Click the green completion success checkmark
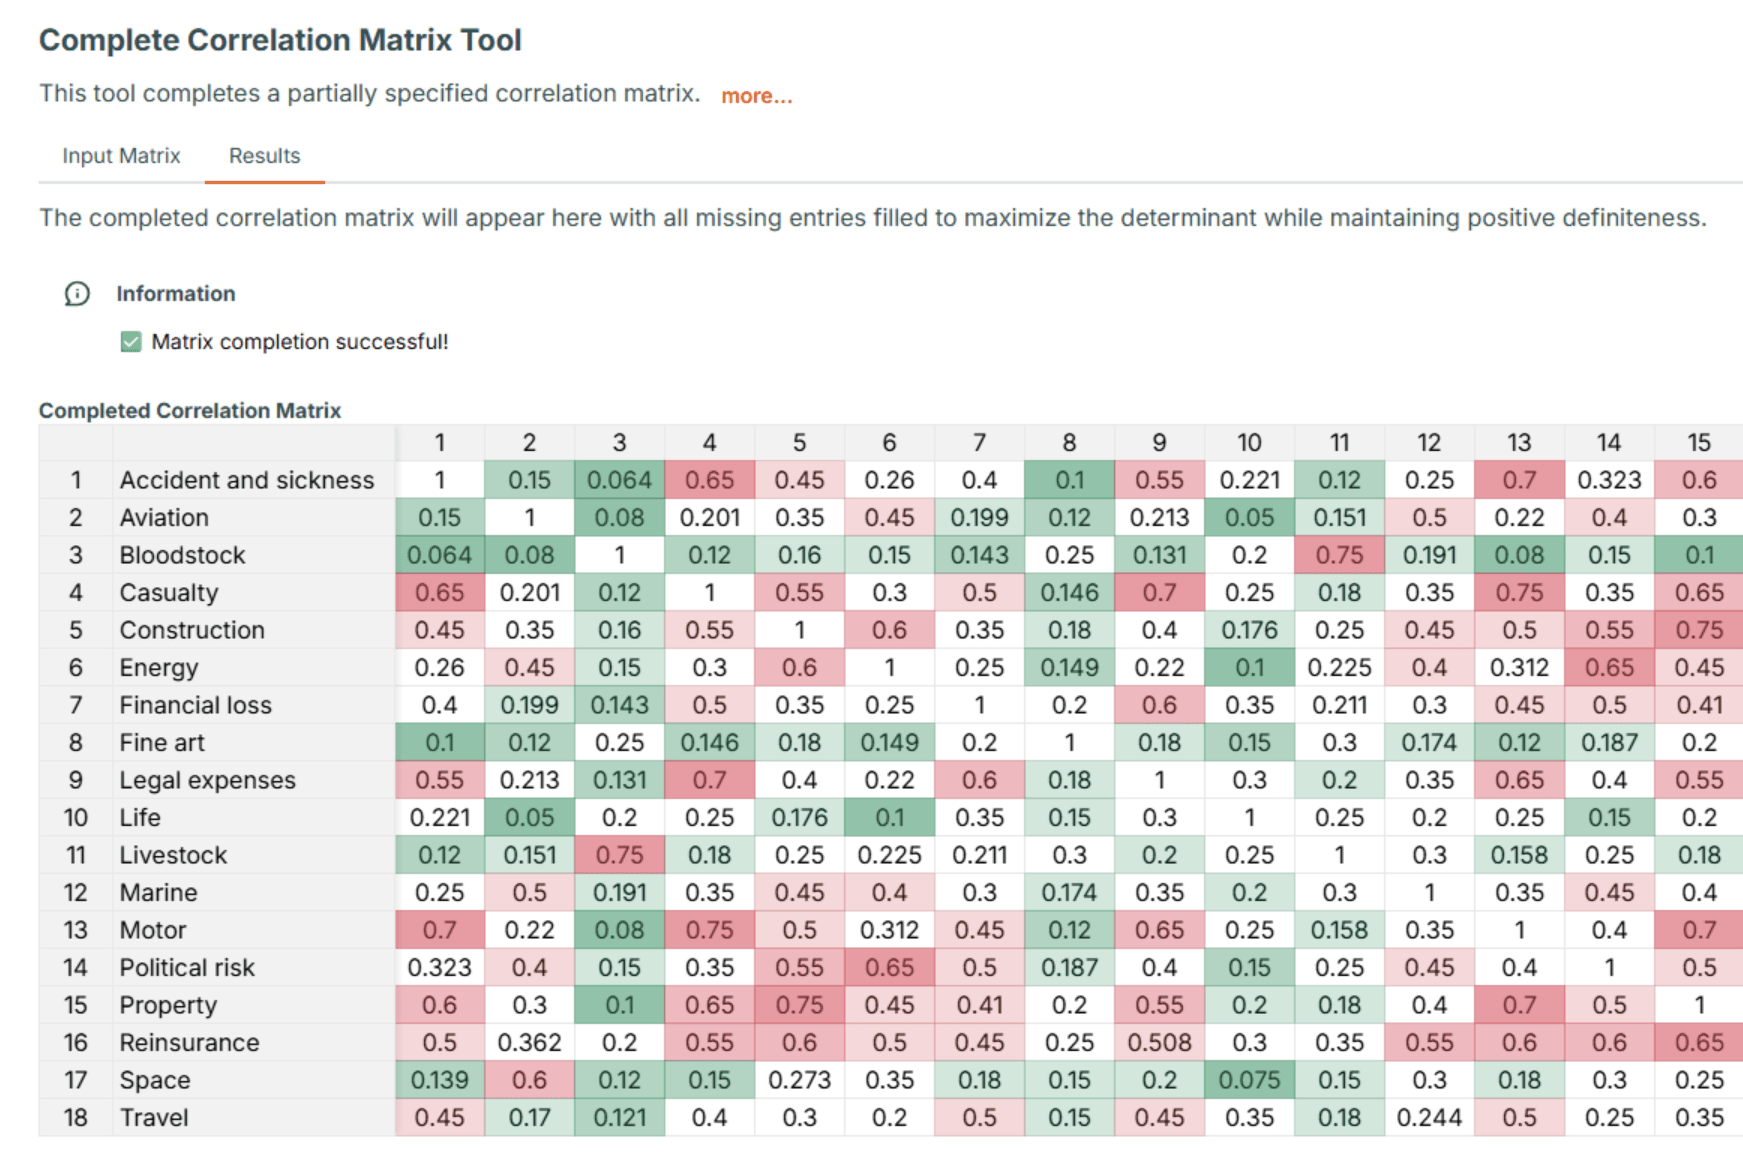Viewport: 1743px width, 1161px height. click(x=131, y=342)
